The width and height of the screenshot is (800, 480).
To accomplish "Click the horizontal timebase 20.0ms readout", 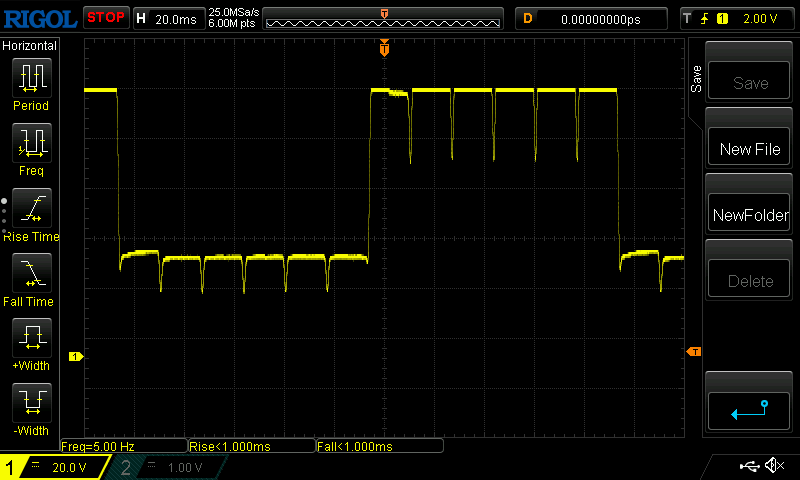I will [176, 19].
